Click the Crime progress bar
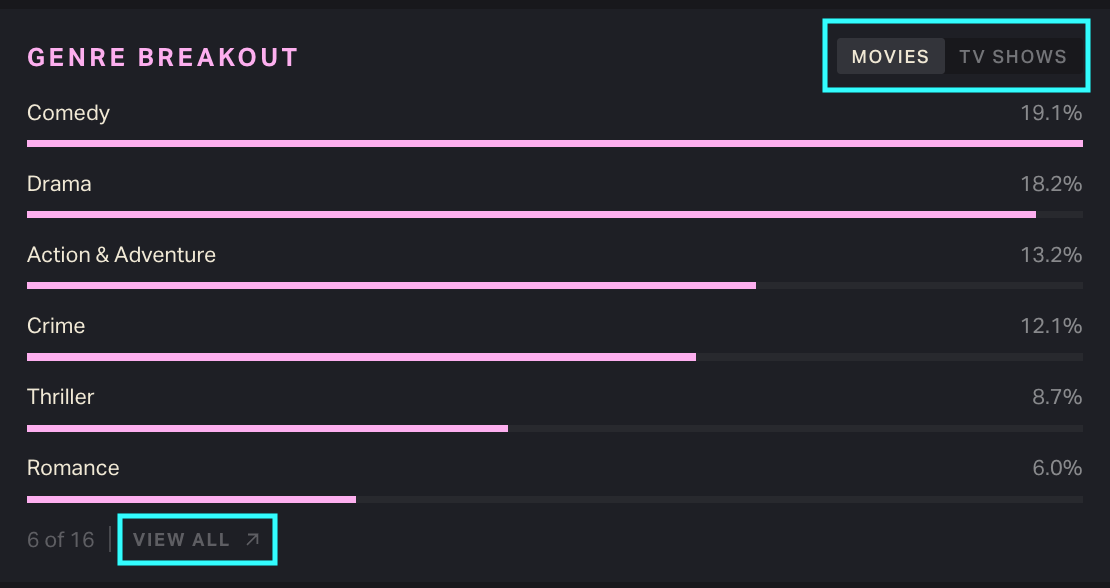This screenshot has width=1110, height=588. 361,357
